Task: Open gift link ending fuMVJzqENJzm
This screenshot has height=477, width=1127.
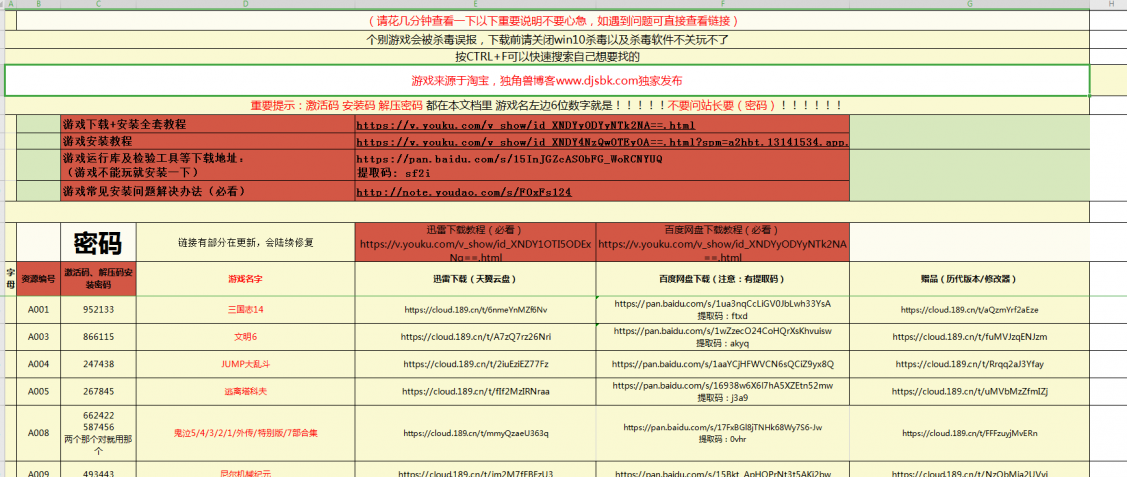Action: pyautogui.click(x=970, y=336)
